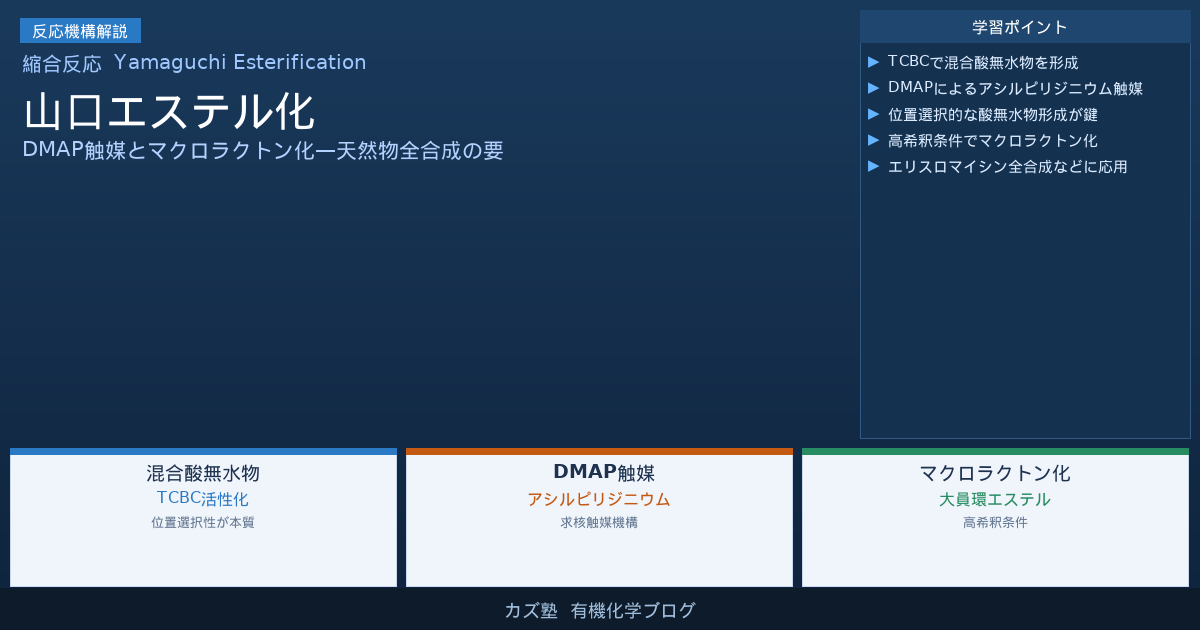
Task: Select the 求核触媒機構 caption
Action: 599,522
